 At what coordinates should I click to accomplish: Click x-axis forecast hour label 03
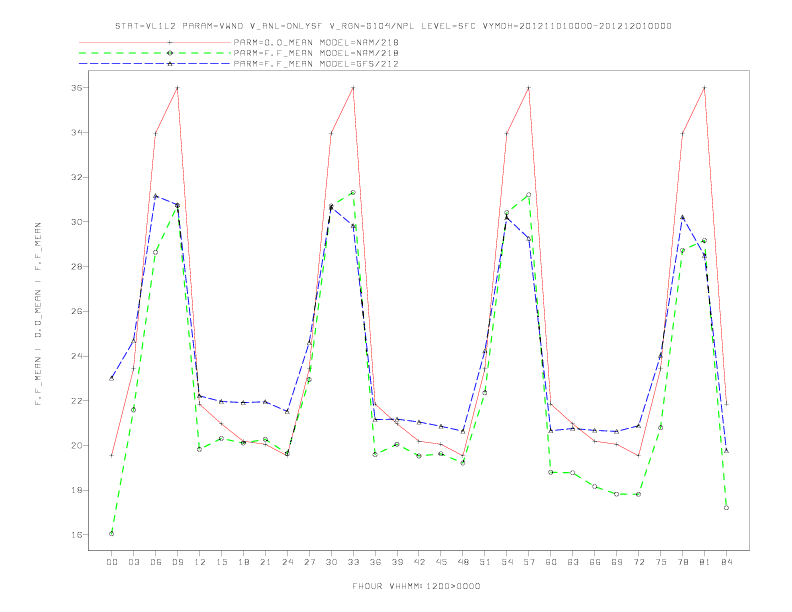pyautogui.click(x=133, y=562)
